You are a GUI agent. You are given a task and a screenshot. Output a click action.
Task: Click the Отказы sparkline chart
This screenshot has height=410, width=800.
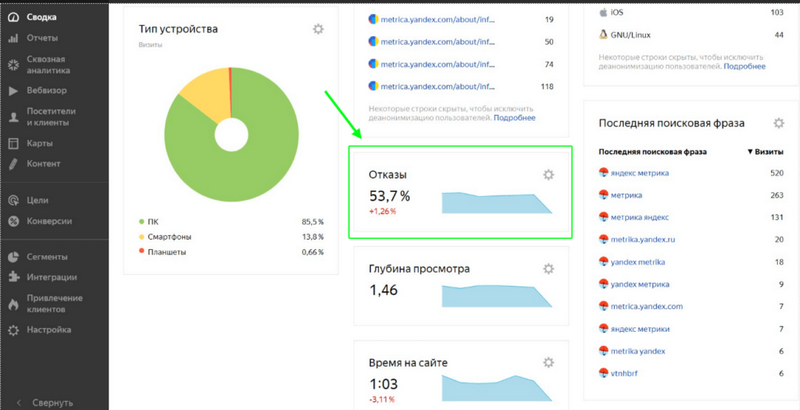497,202
